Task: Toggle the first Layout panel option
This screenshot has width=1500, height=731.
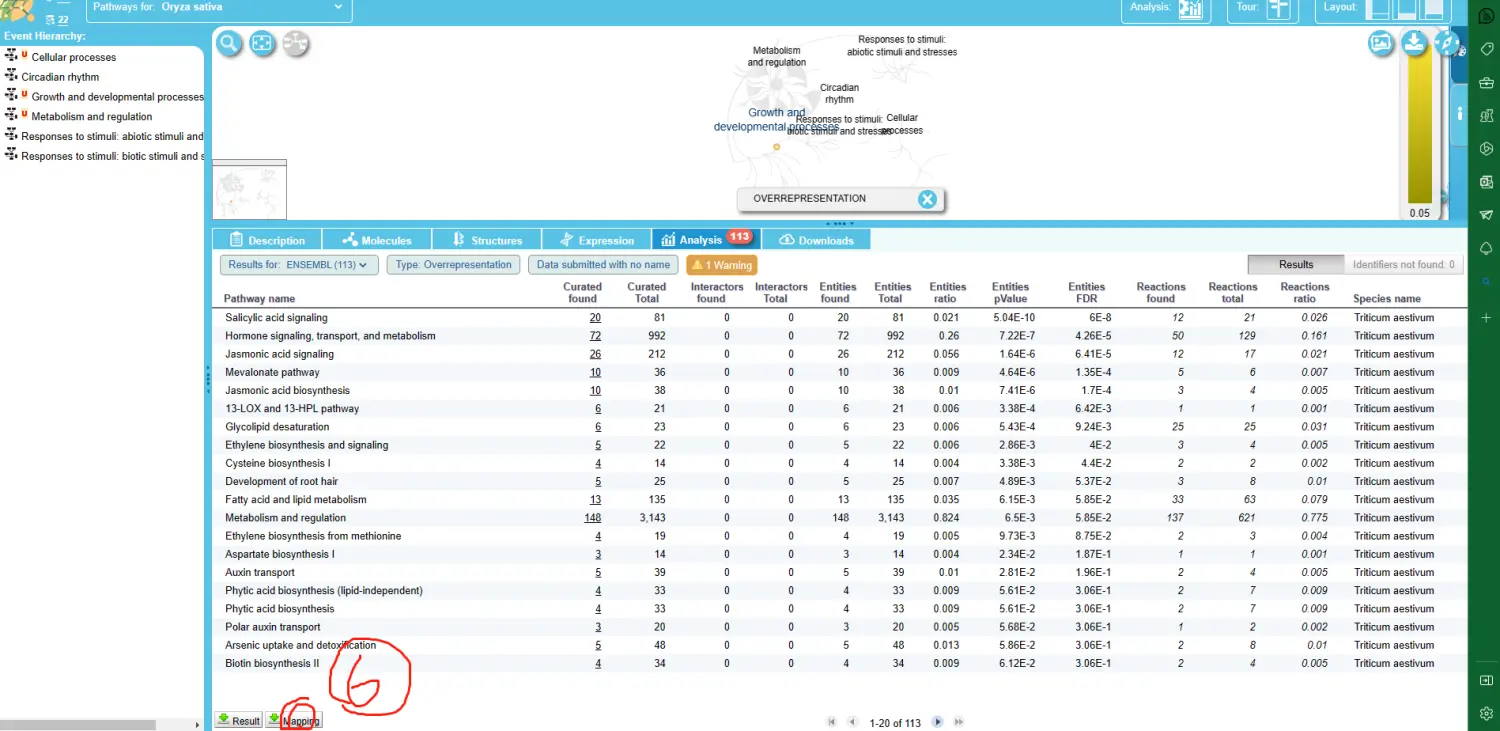Action: click(1378, 9)
